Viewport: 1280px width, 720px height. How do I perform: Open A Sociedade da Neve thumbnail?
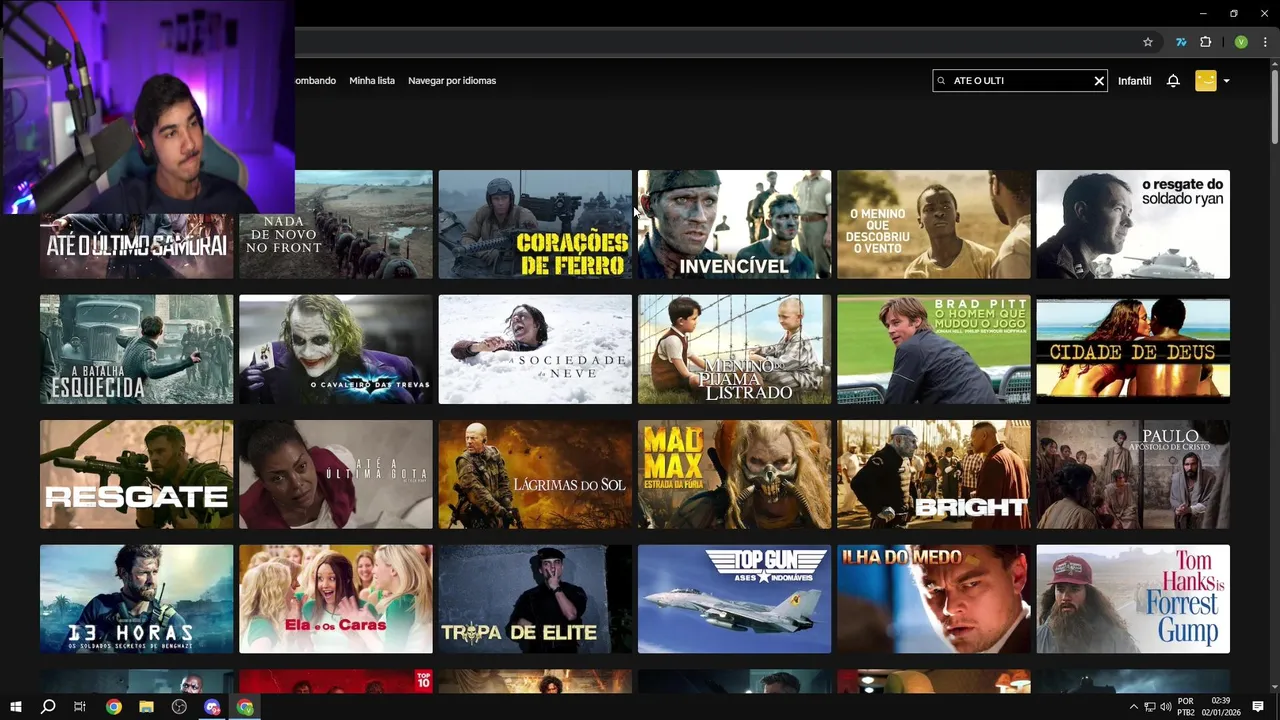click(535, 349)
